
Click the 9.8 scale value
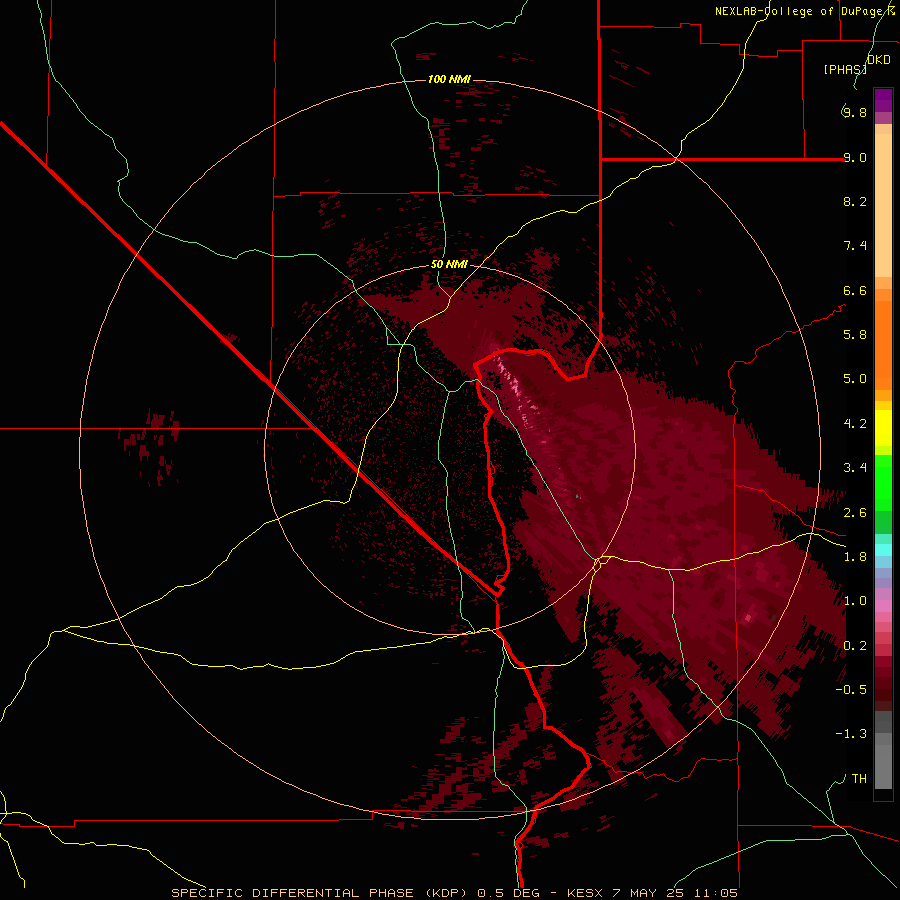[854, 112]
